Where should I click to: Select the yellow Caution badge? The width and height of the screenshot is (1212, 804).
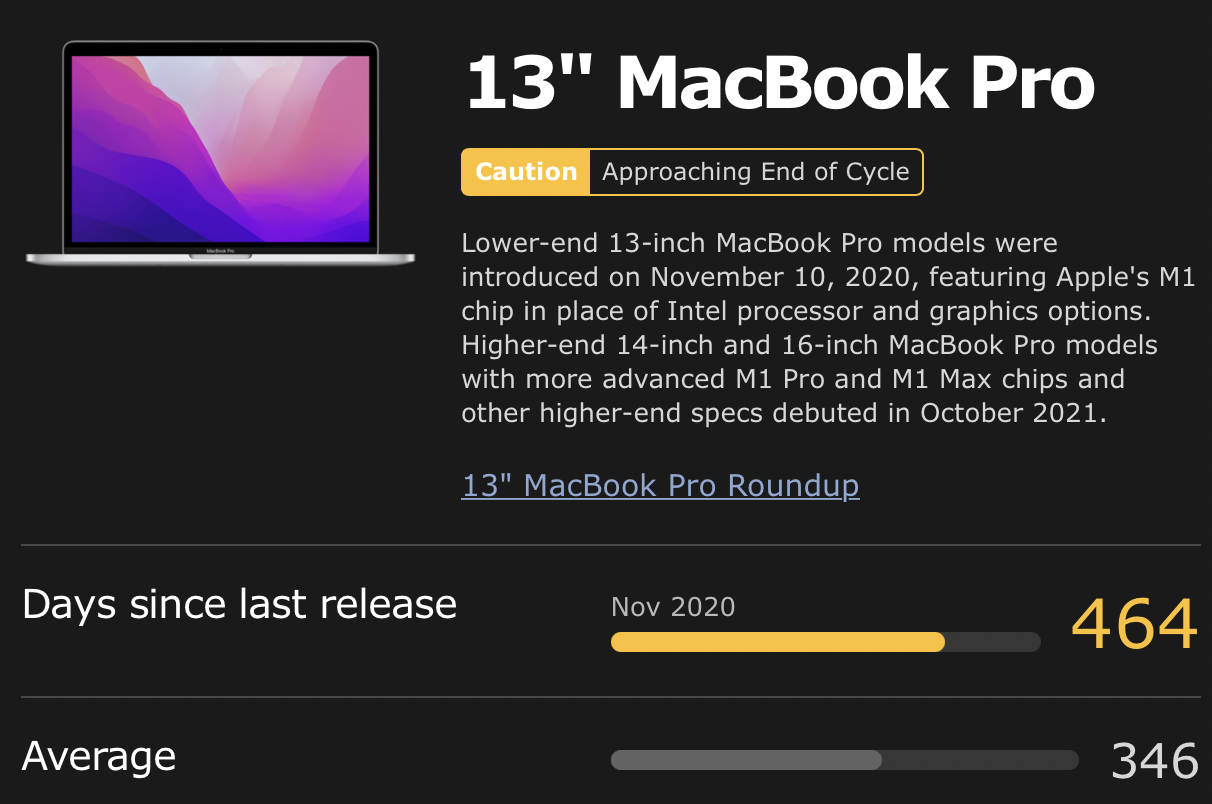click(526, 172)
